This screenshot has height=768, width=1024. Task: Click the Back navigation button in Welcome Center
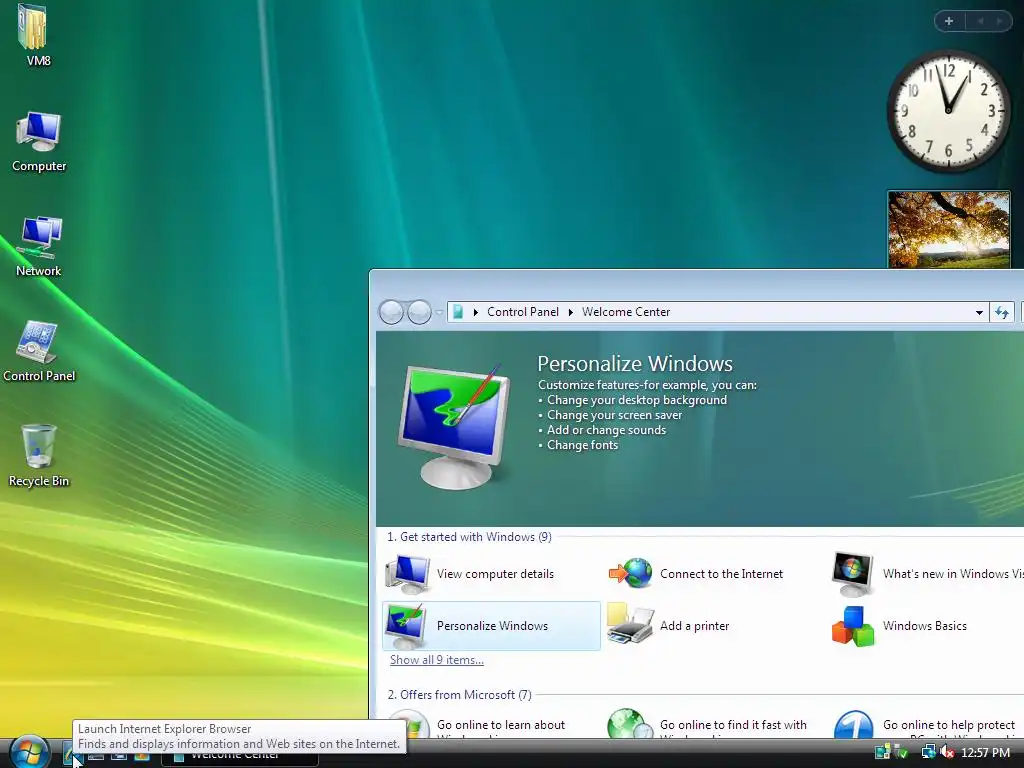391,312
